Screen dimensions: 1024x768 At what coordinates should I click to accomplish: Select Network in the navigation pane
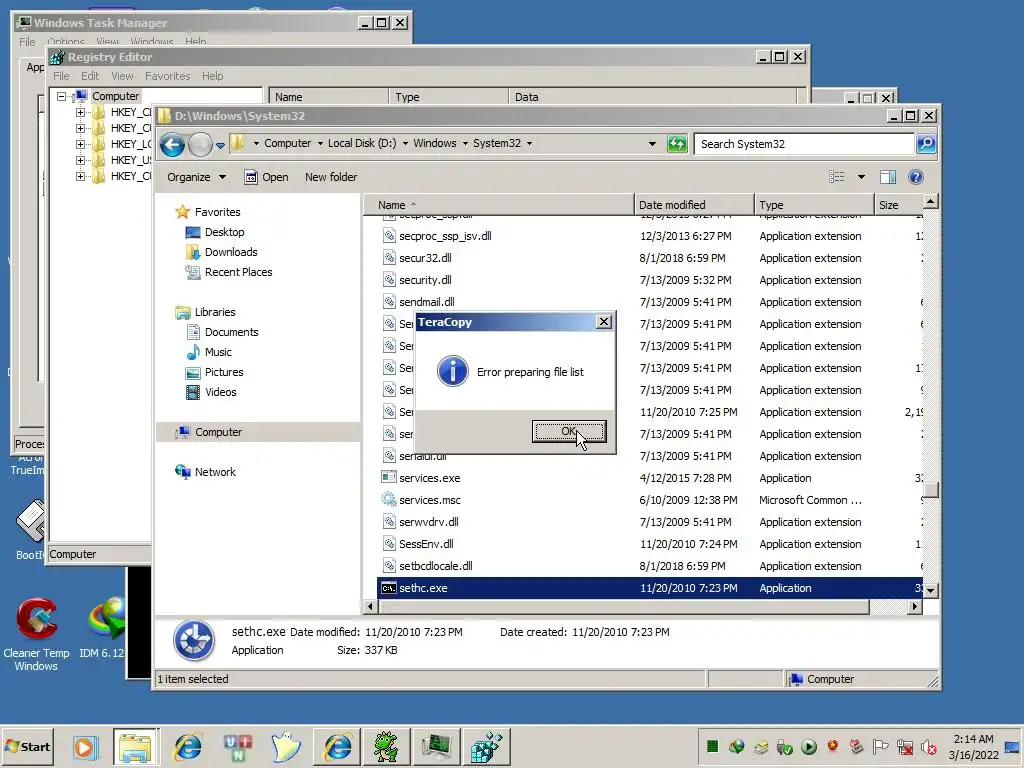[x=215, y=472]
